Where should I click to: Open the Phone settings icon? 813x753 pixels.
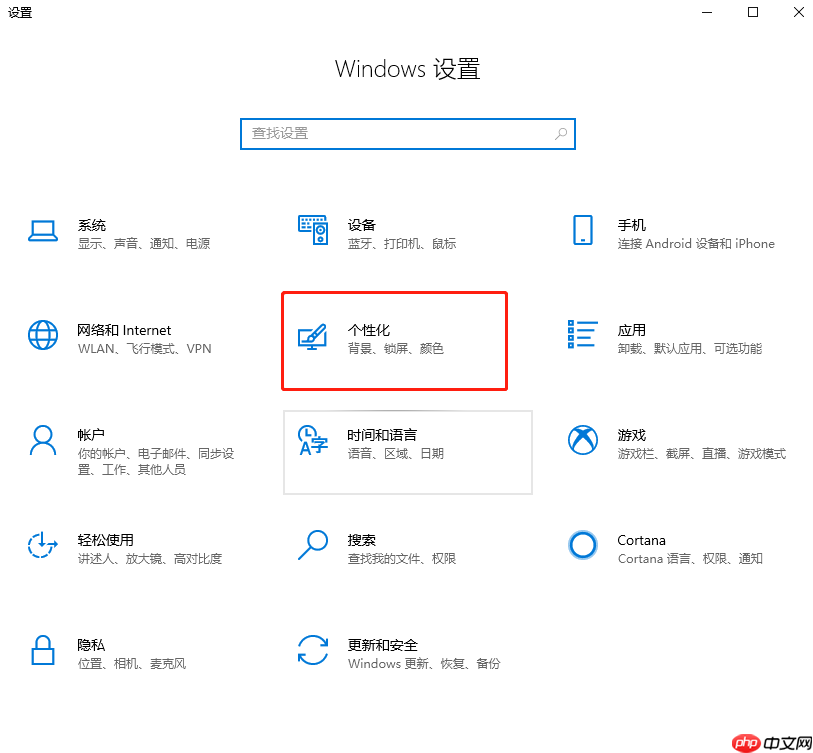[583, 230]
